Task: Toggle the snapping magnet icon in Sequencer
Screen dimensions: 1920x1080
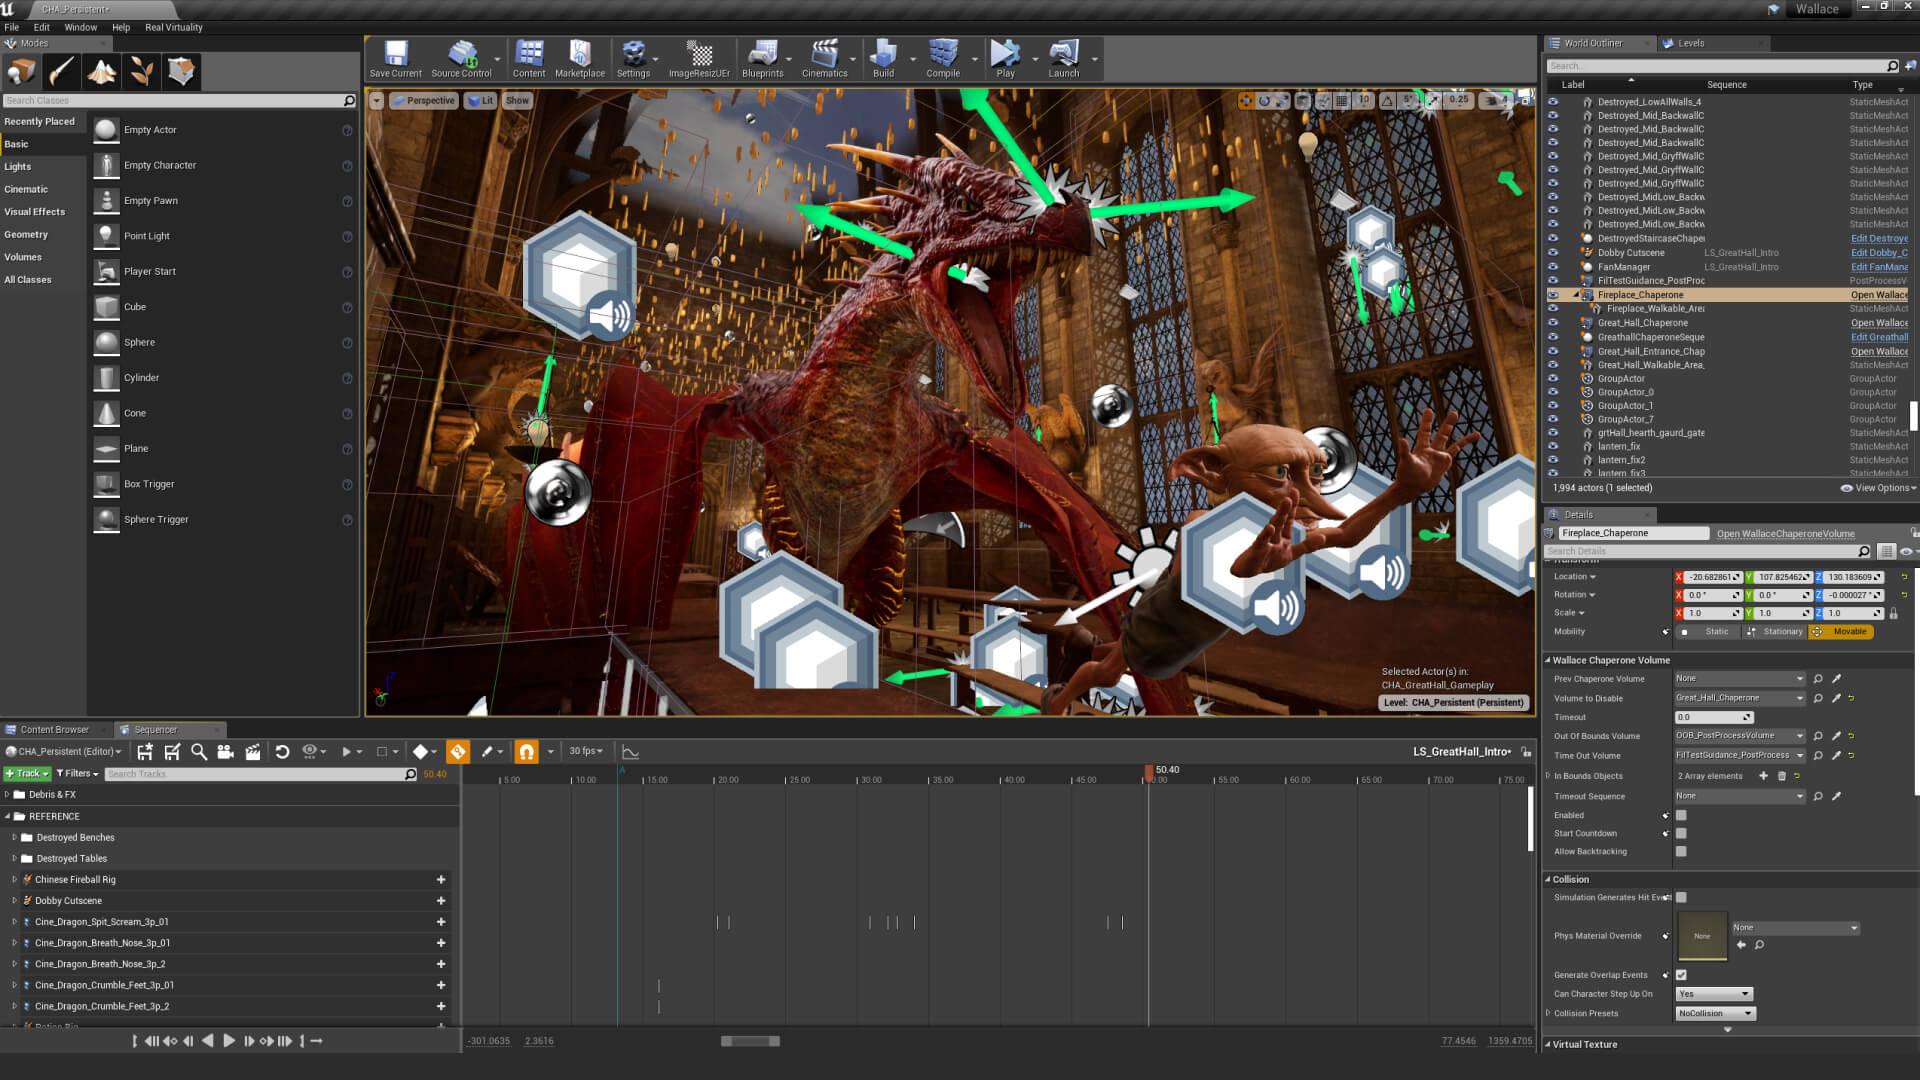Action: [x=527, y=751]
